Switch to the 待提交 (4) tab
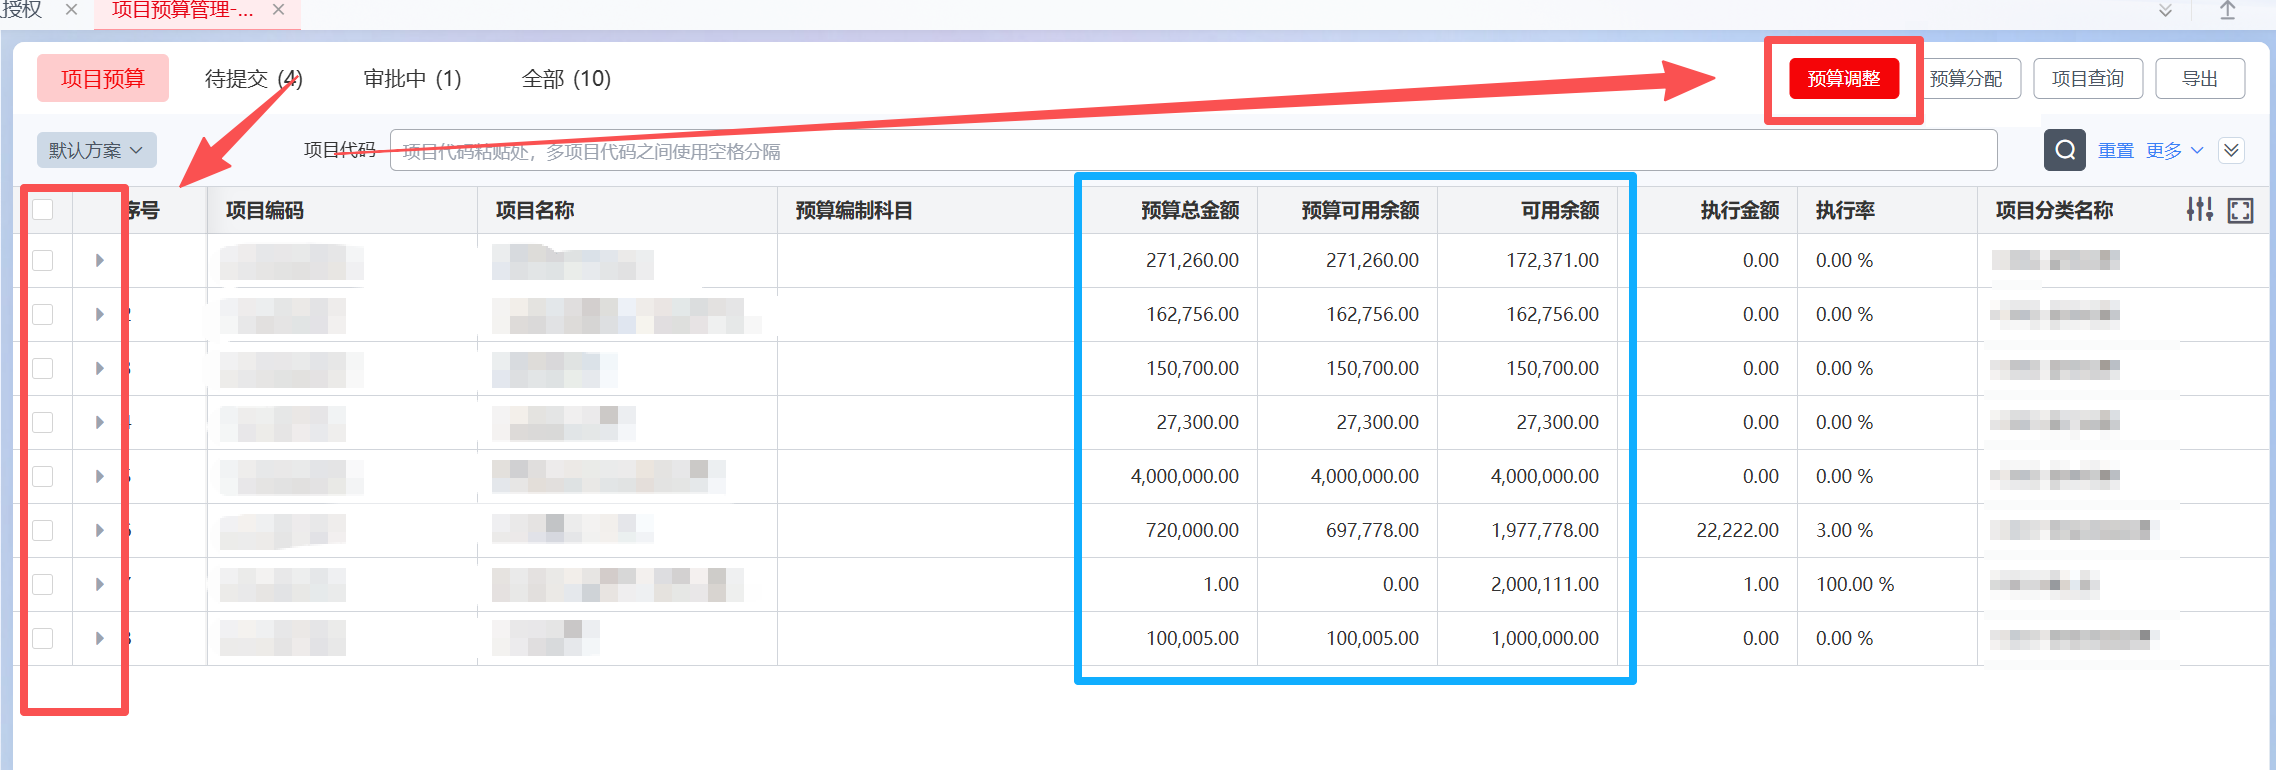This screenshot has height=770, width=2276. click(x=253, y=79)
